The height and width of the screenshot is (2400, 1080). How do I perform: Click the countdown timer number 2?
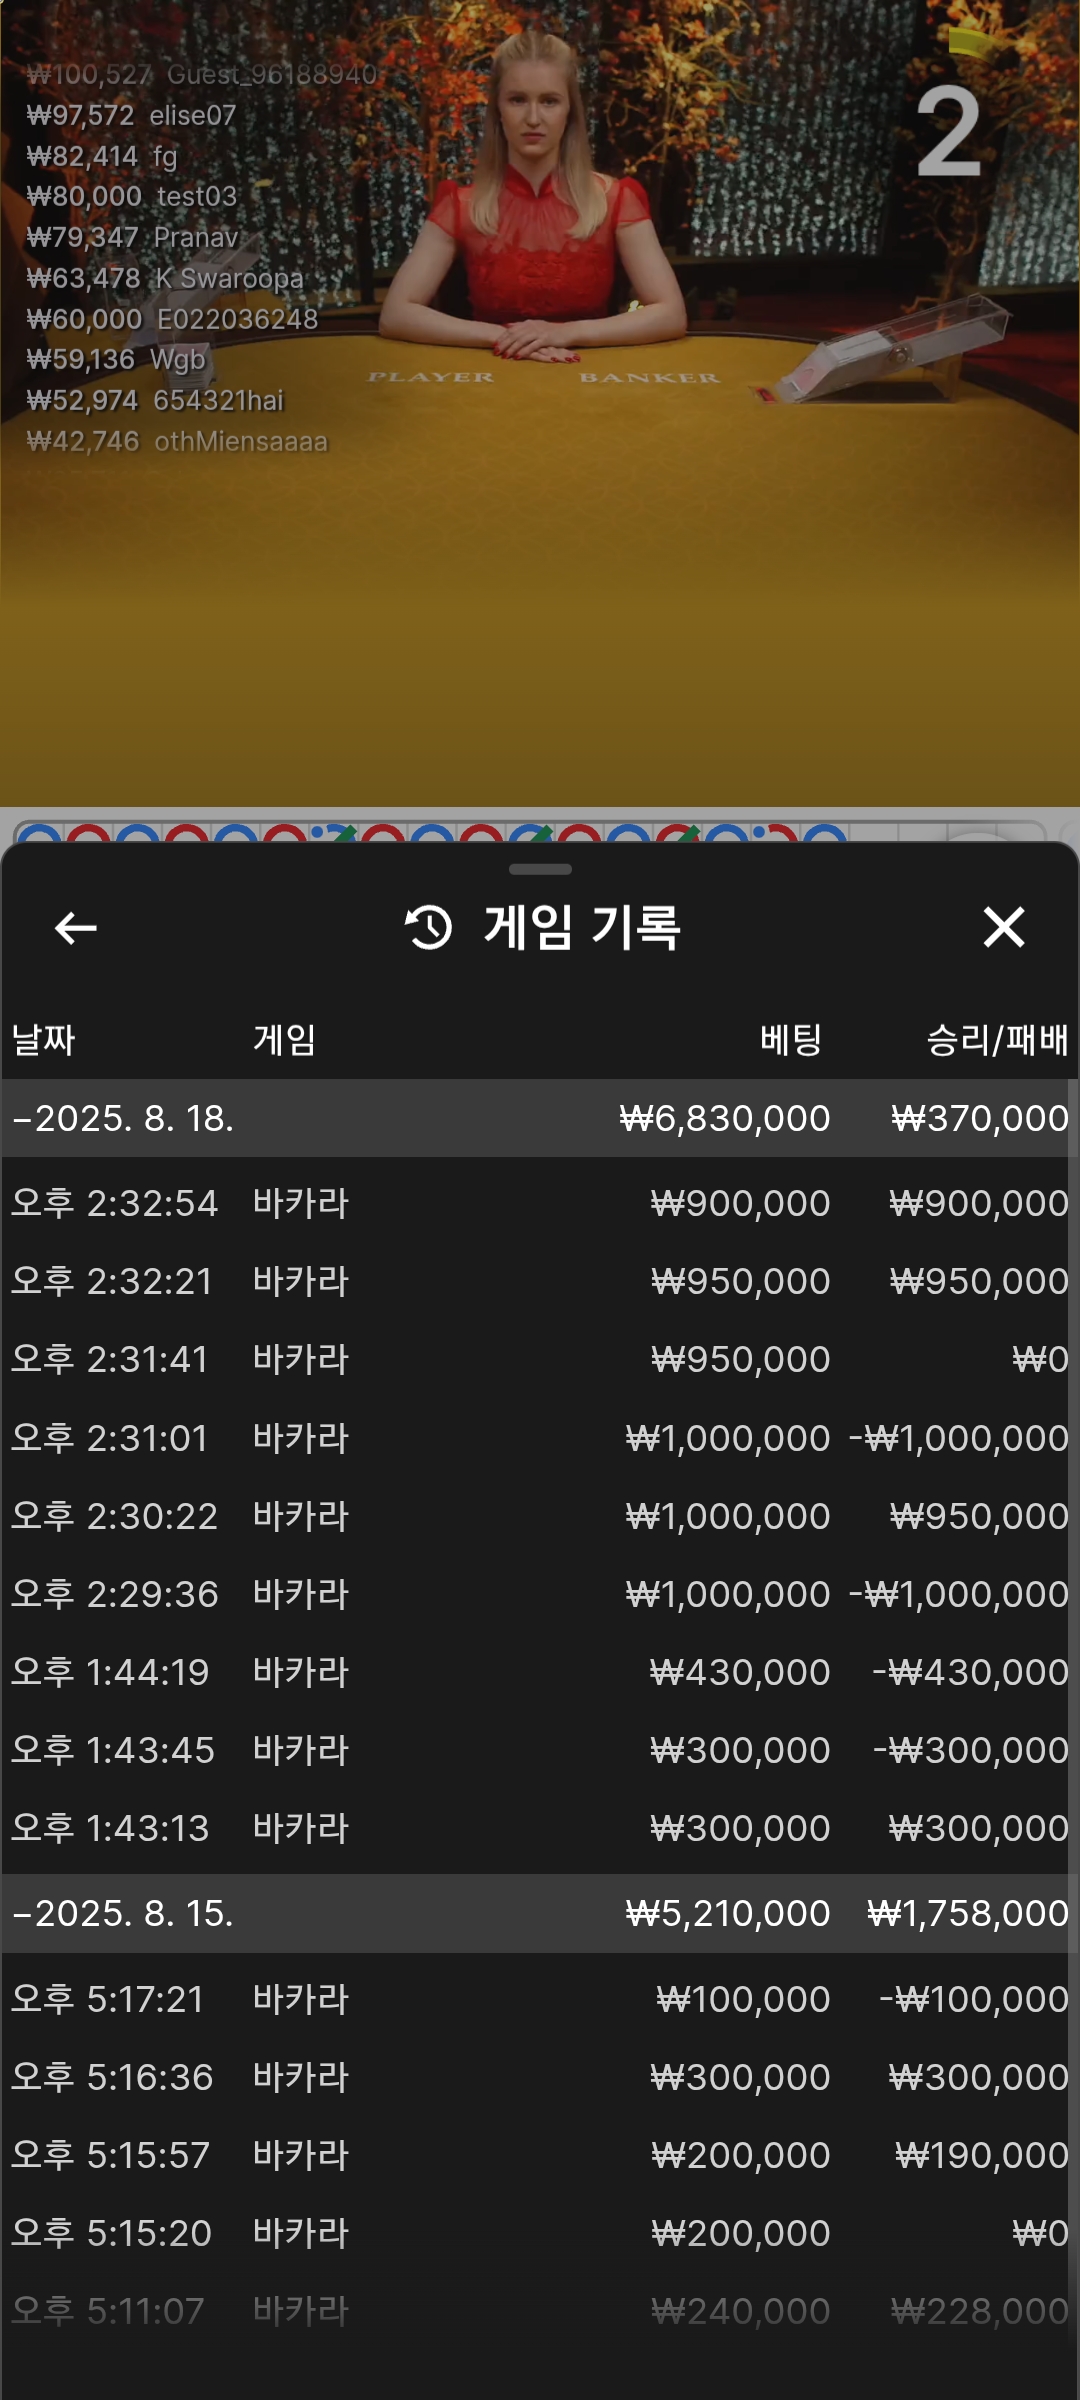click(x=948, y=130)
